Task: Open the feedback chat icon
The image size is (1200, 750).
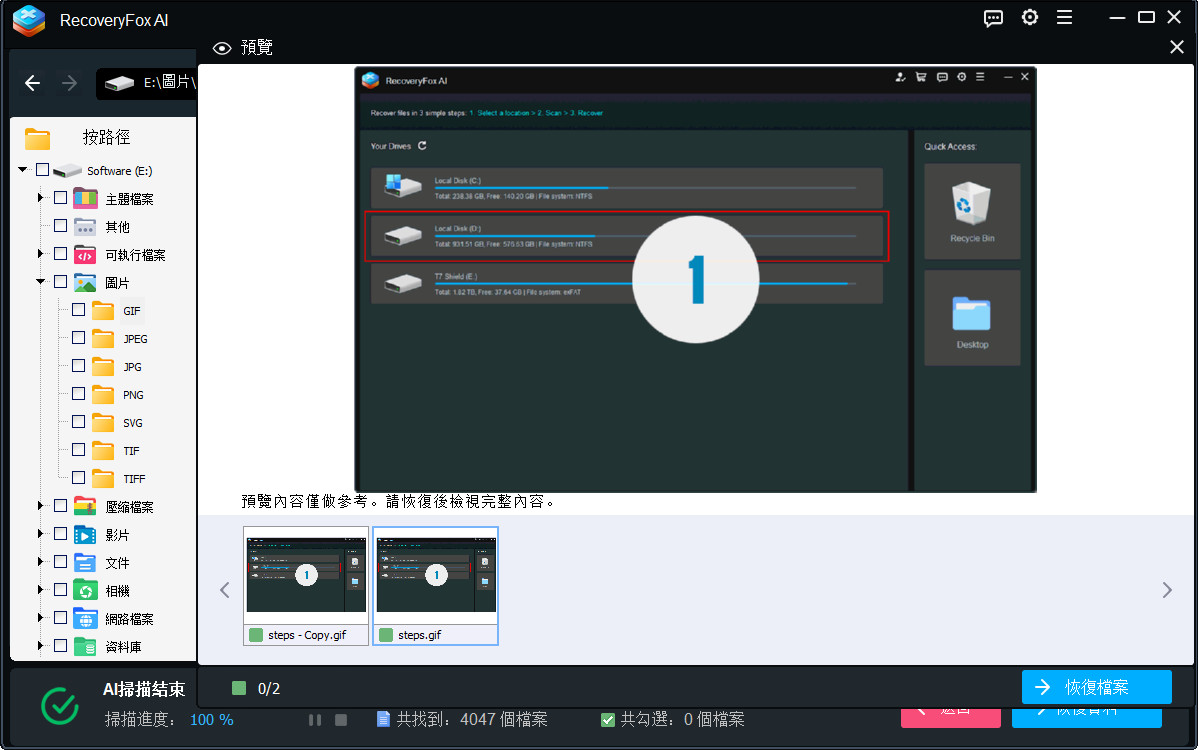Action: click(993, 17)
